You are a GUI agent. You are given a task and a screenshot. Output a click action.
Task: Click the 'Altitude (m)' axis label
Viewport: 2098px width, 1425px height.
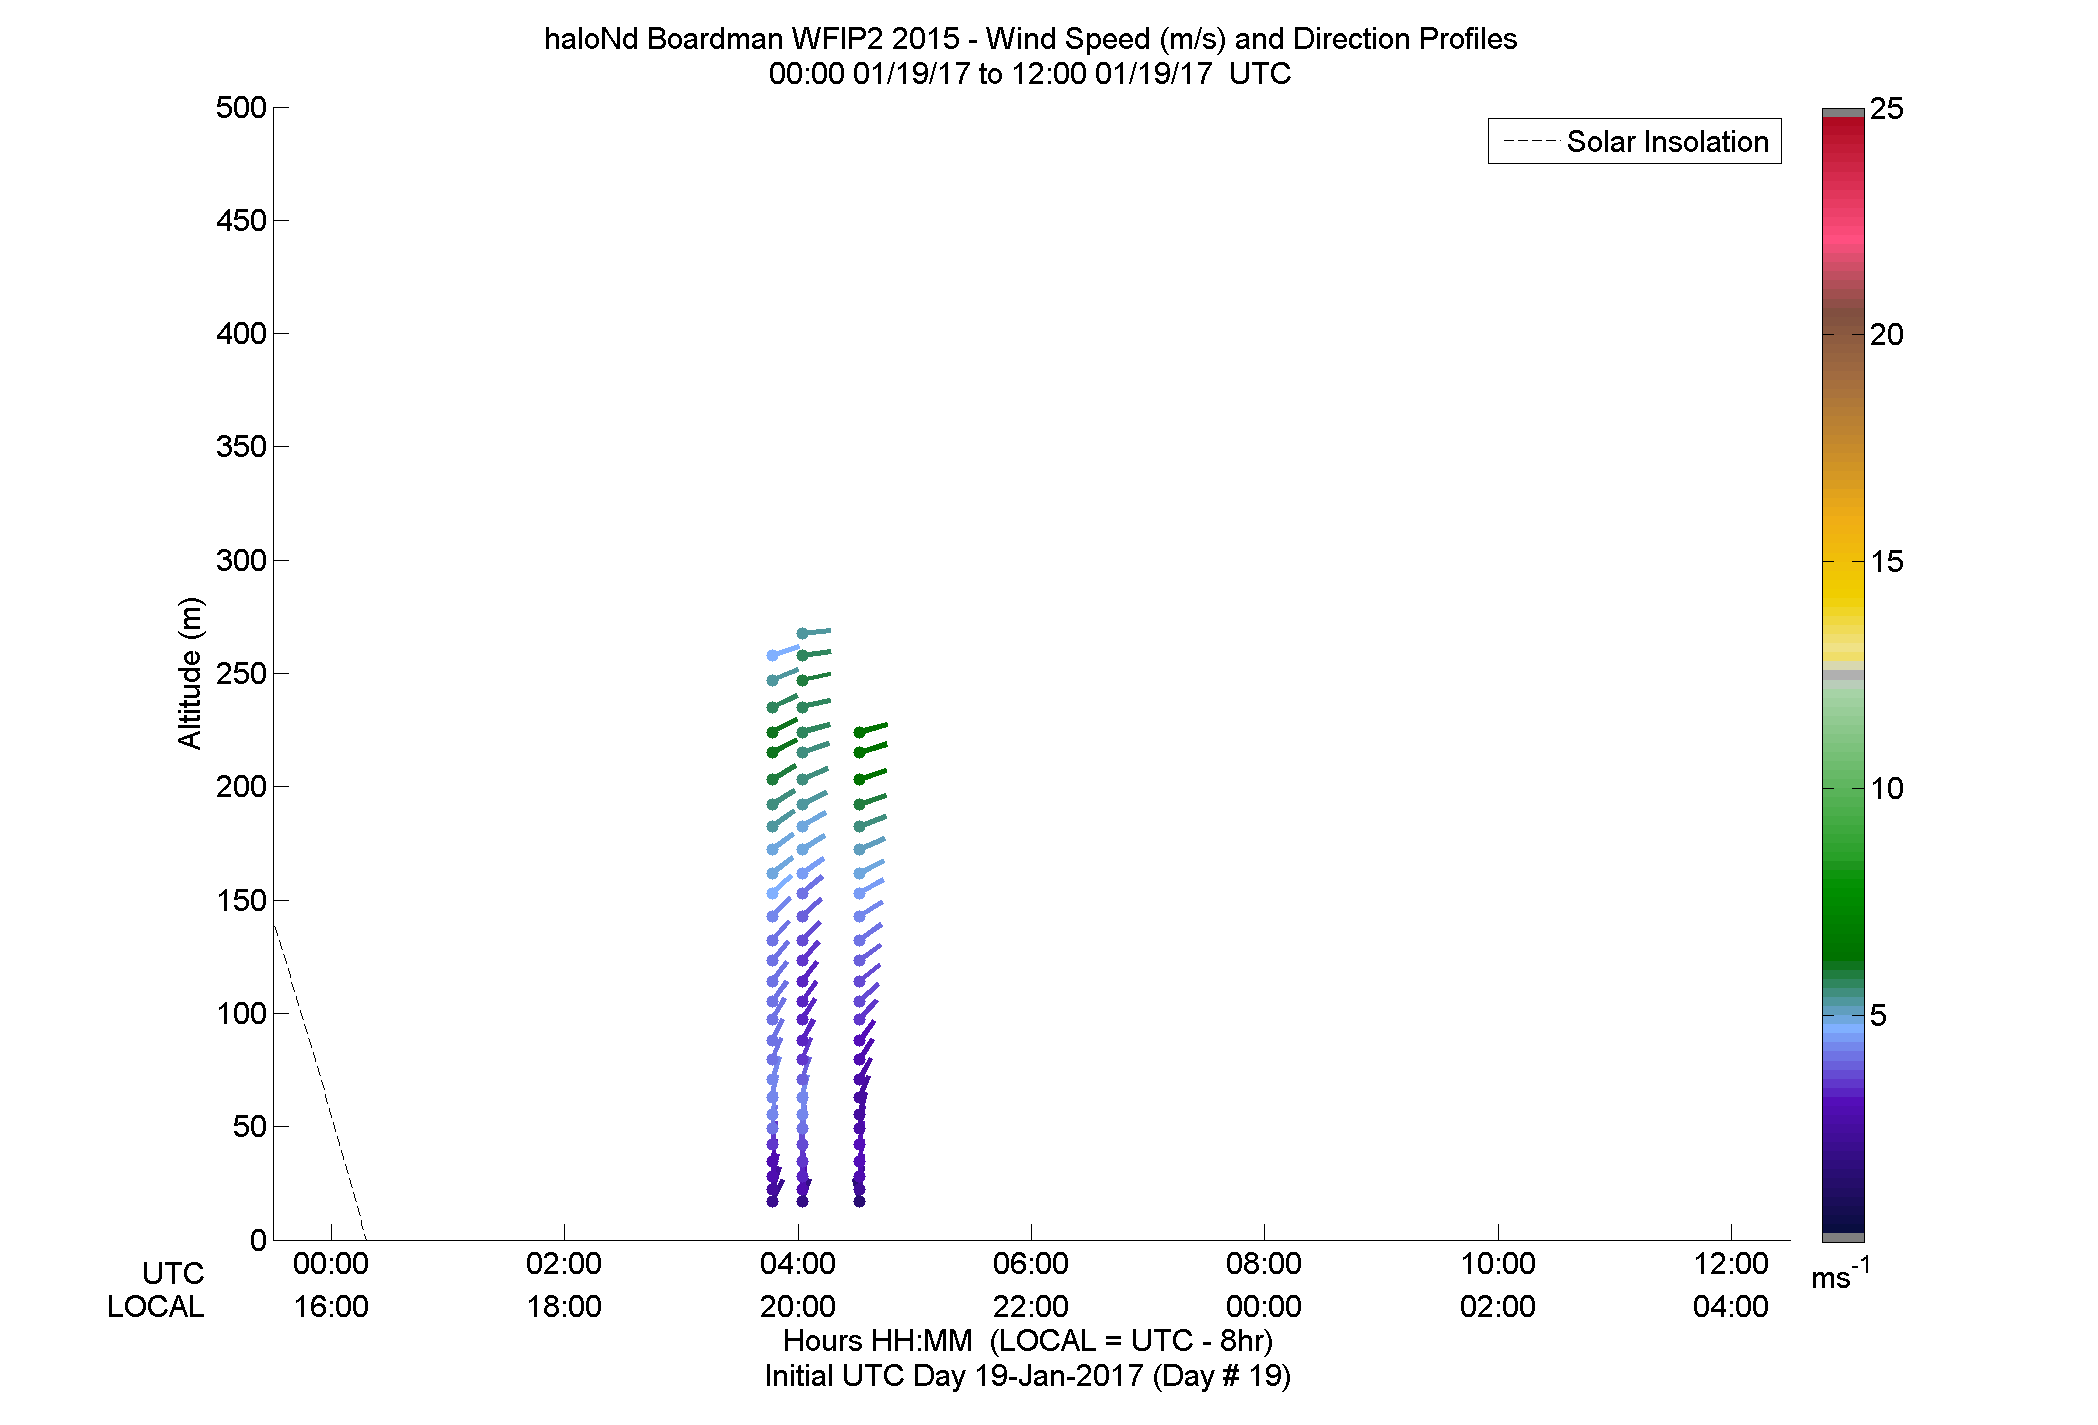(189, 672)
